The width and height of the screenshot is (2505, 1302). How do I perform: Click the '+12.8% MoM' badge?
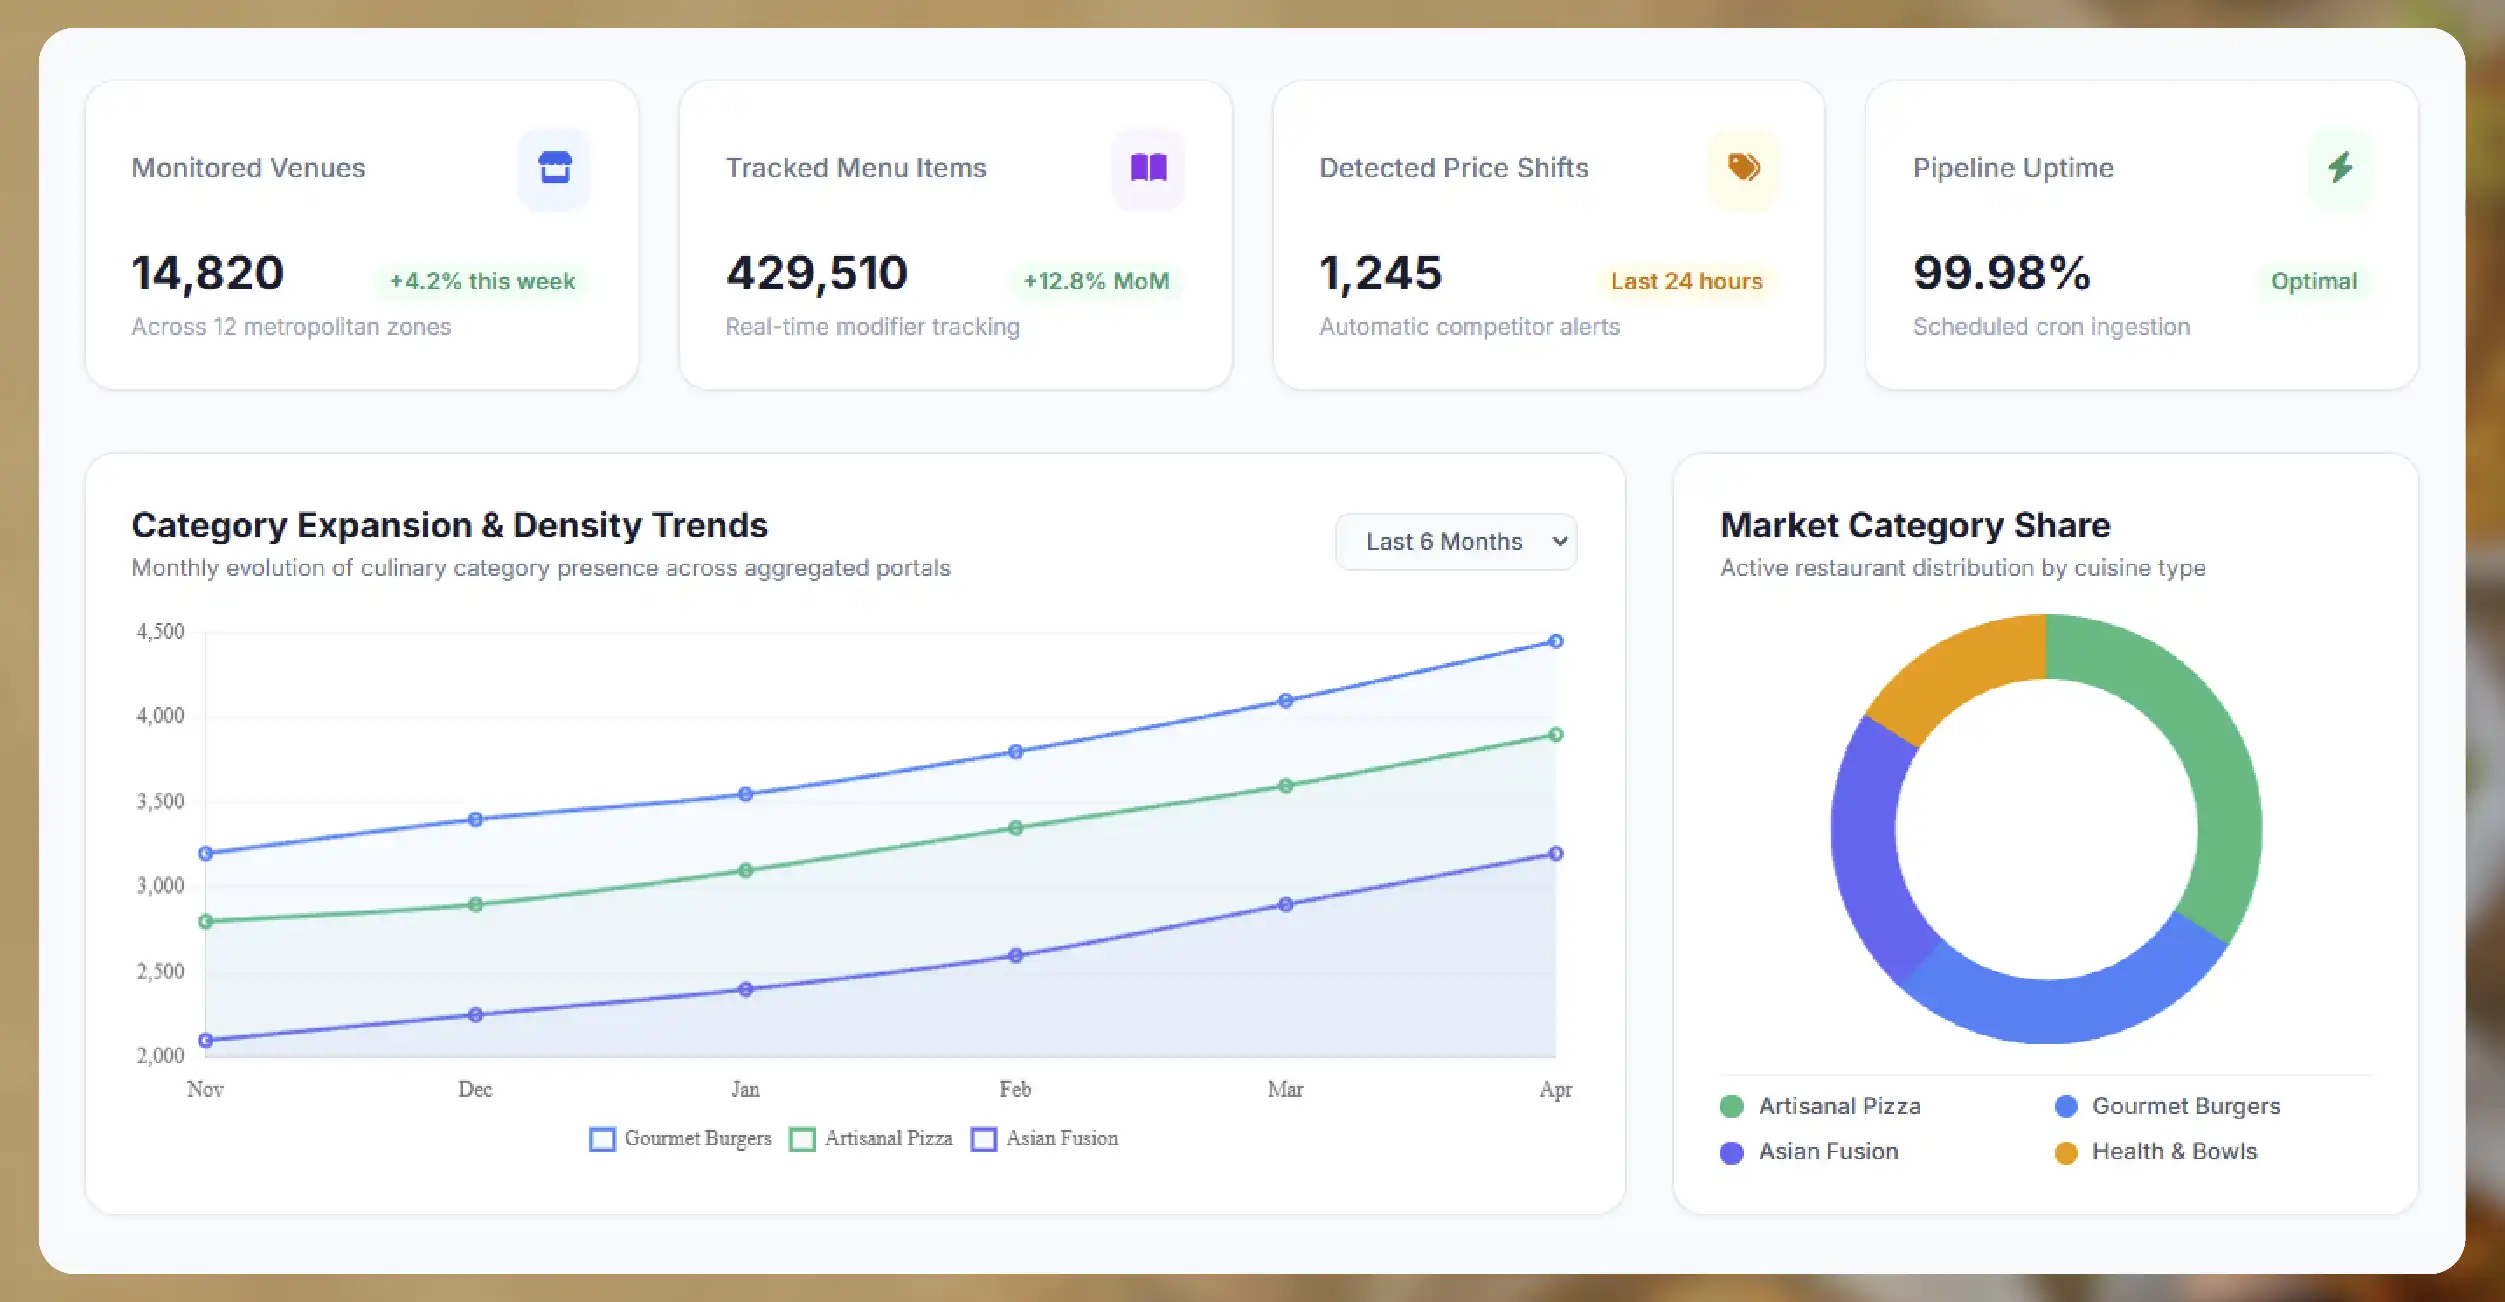click(x=1096, y=281)
